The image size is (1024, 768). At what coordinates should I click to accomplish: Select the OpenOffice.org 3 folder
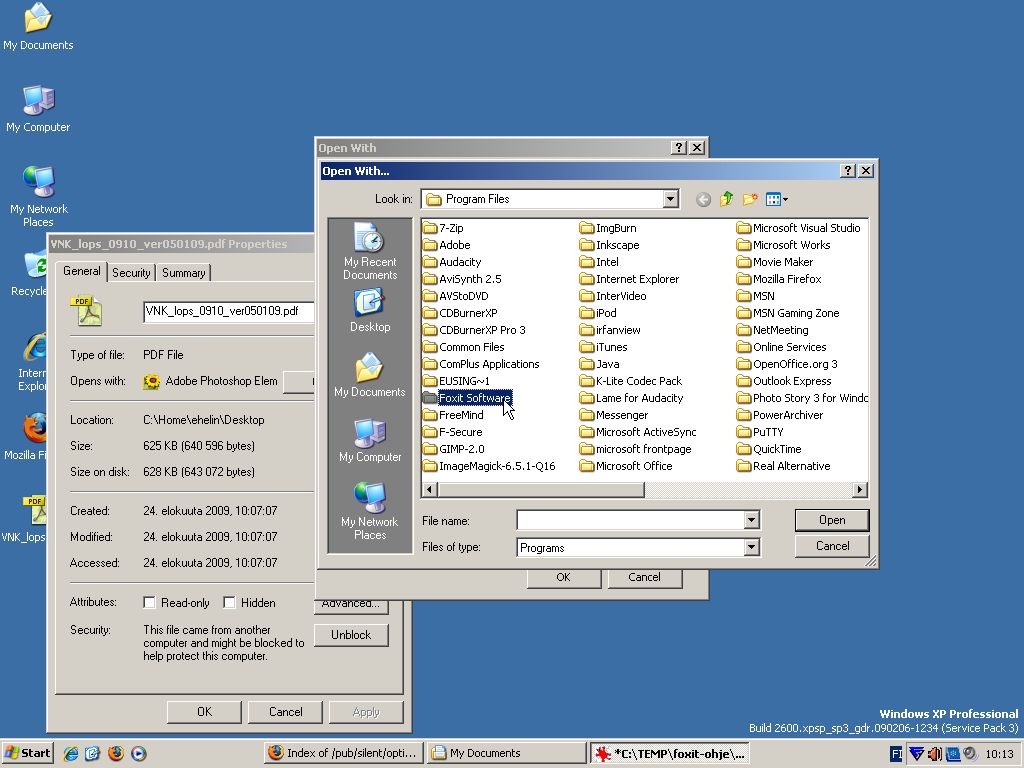click(786, 364)
